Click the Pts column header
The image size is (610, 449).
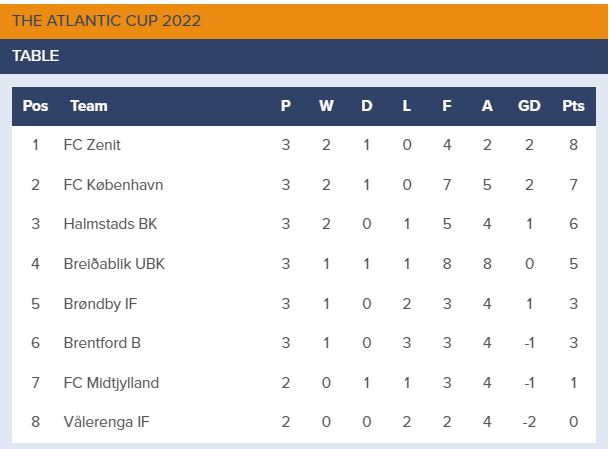click(x=573, y=106)
